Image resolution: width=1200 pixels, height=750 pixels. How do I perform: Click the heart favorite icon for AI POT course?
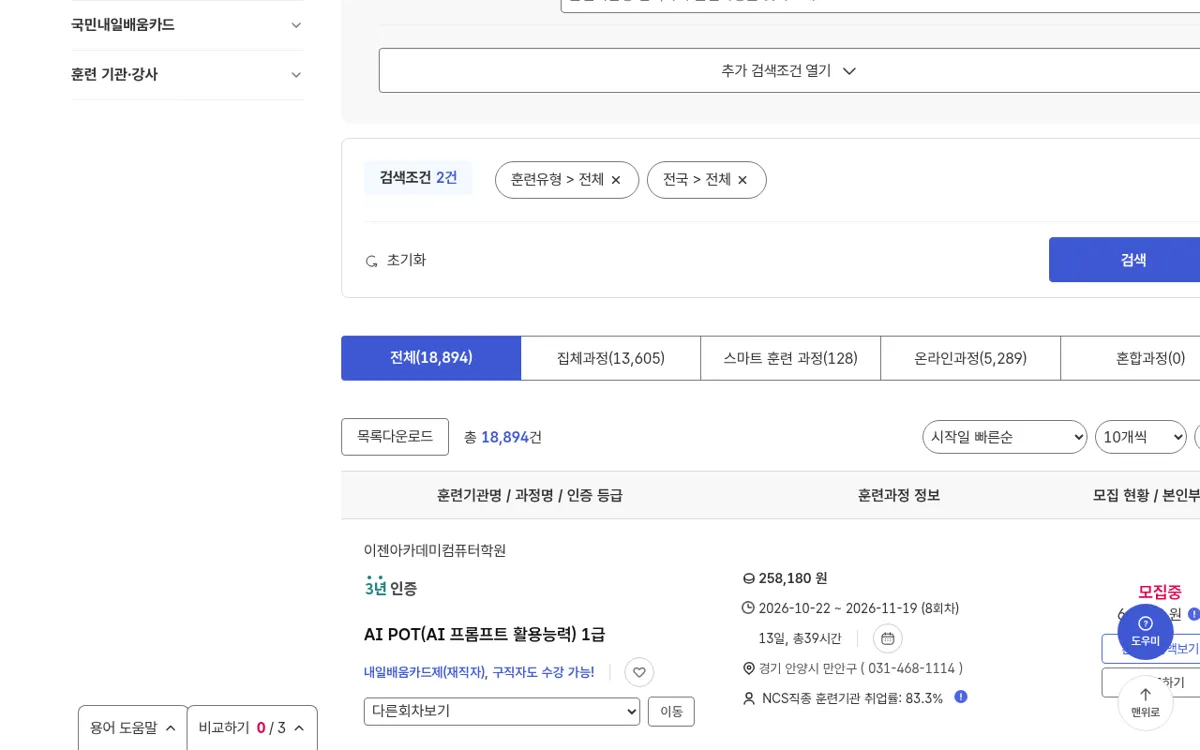(639, 672)
